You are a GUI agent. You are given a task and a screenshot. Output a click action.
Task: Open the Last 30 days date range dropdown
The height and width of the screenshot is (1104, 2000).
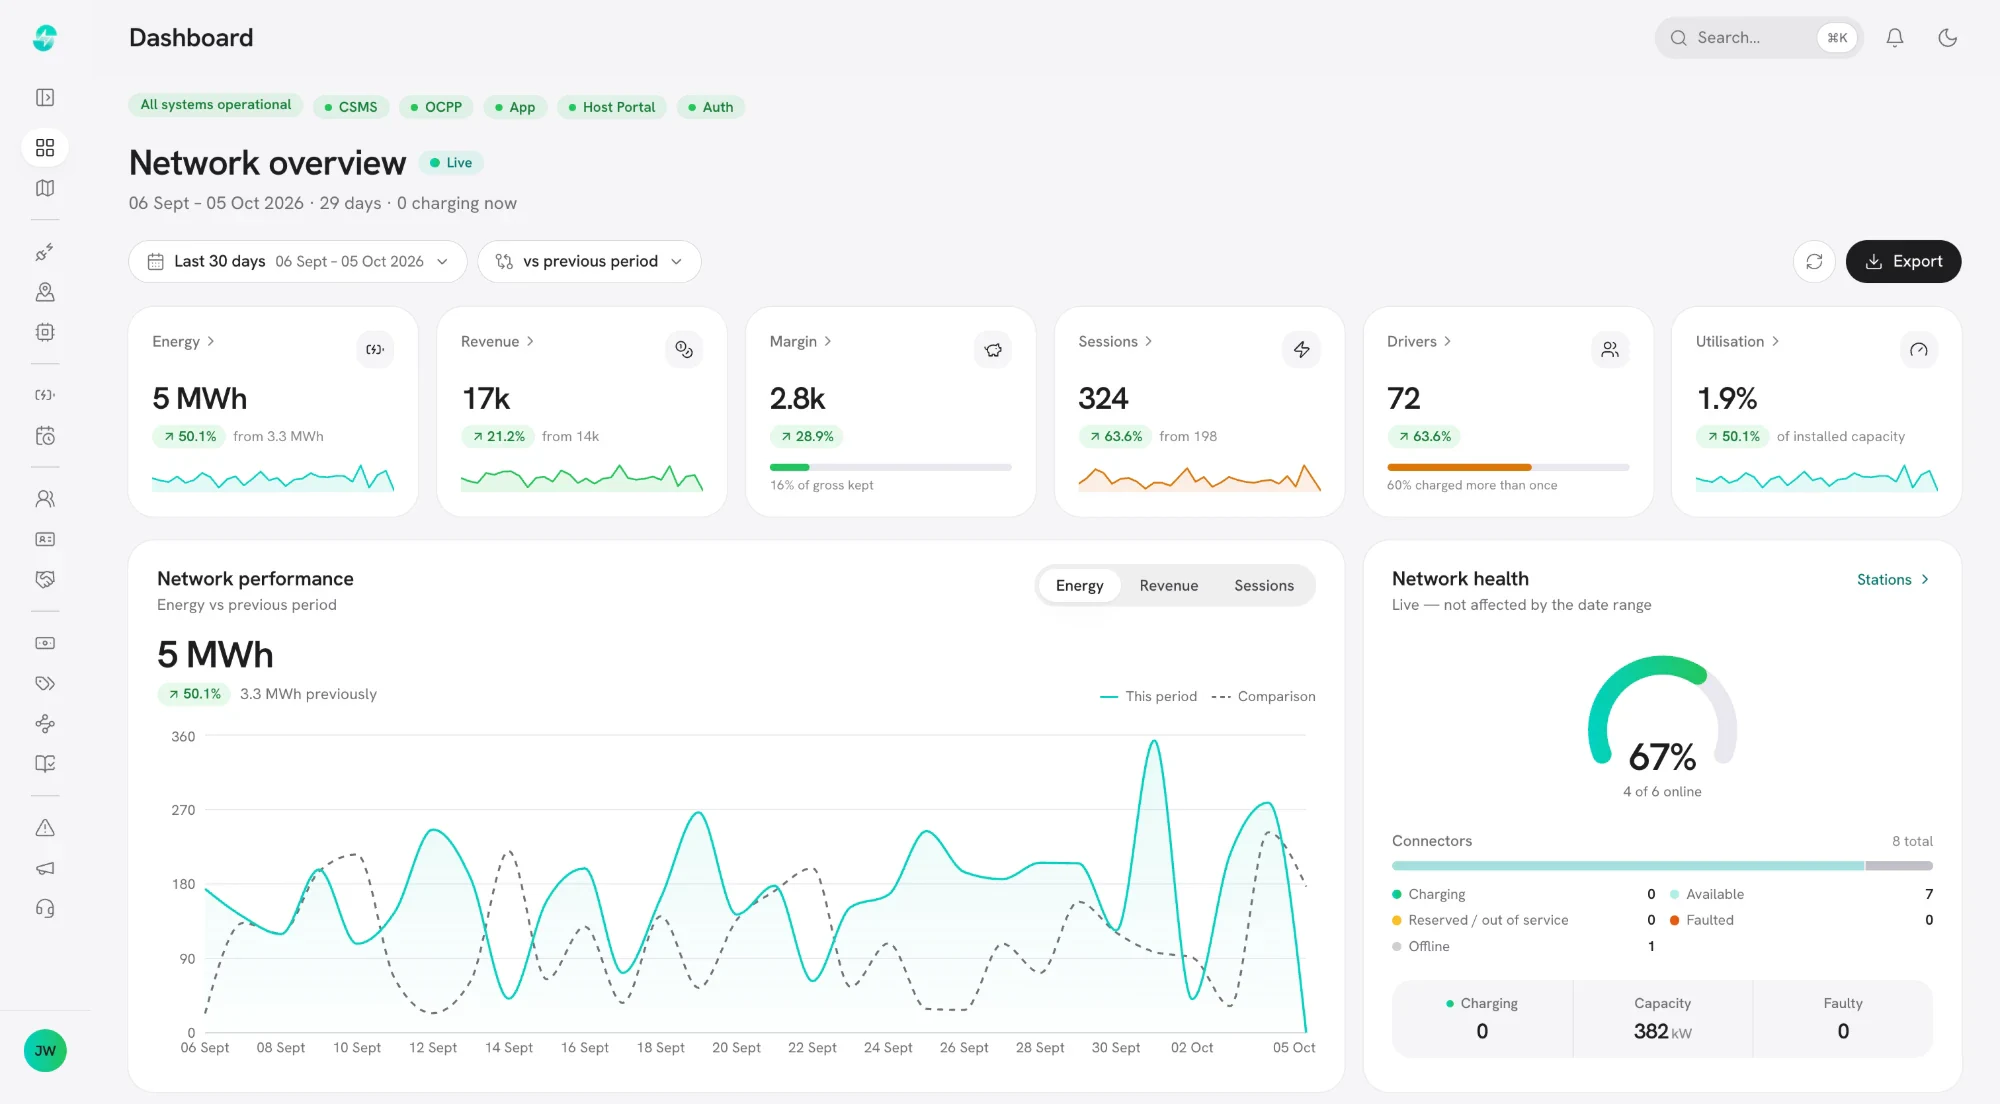point(298,261)
